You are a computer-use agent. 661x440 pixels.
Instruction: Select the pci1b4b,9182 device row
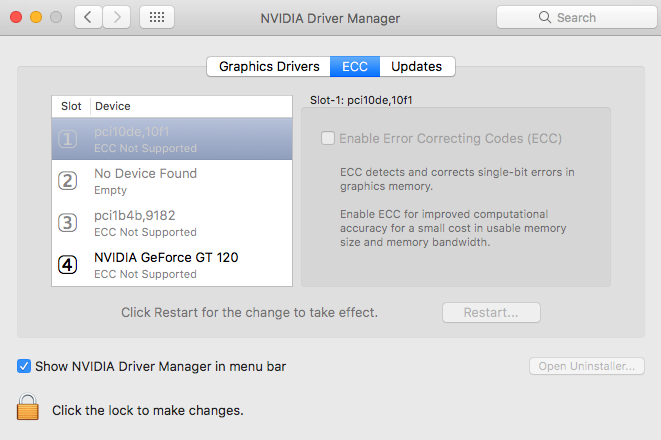click(172, 223)
